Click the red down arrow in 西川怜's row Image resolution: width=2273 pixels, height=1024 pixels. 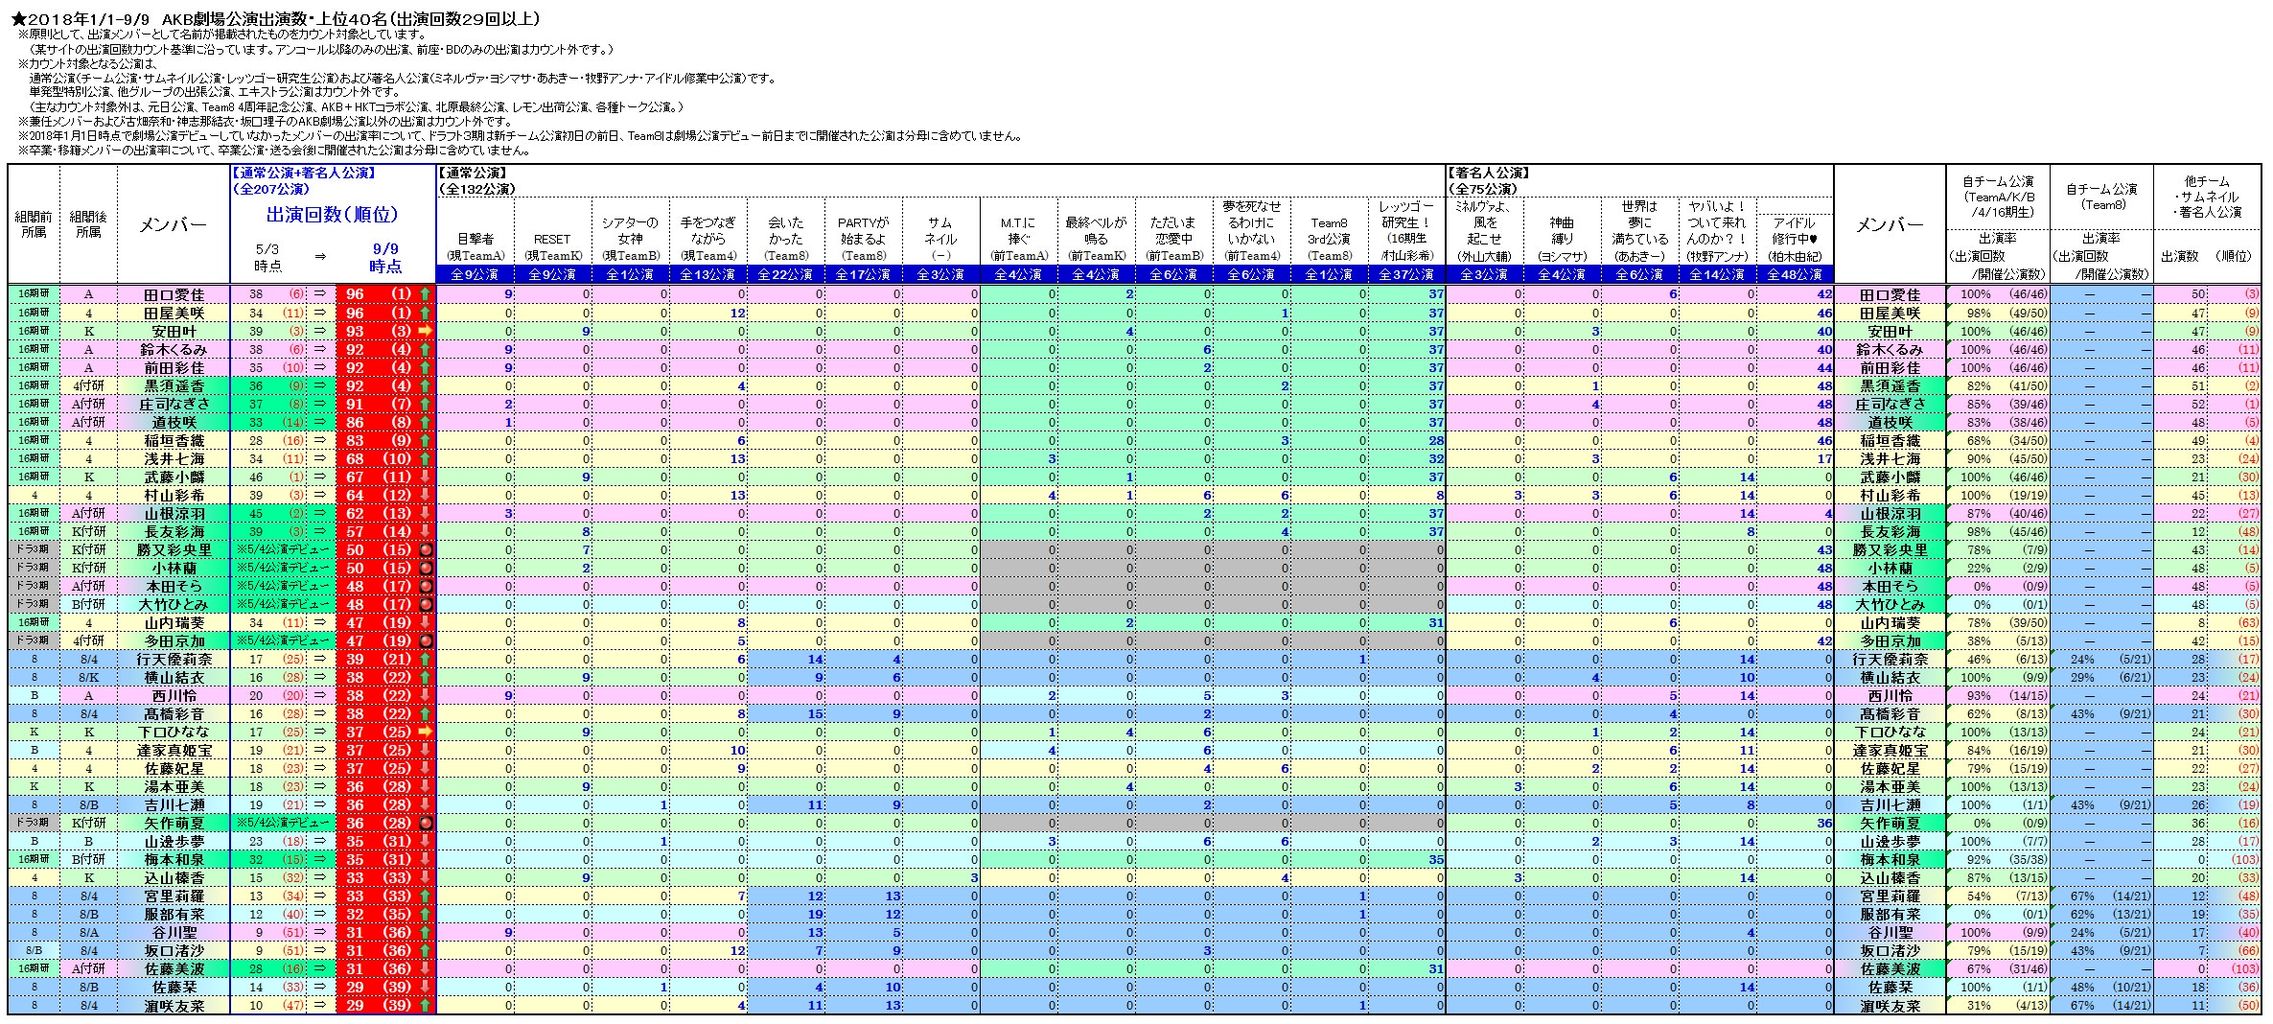pyautogui.click(x=425, y=695)
